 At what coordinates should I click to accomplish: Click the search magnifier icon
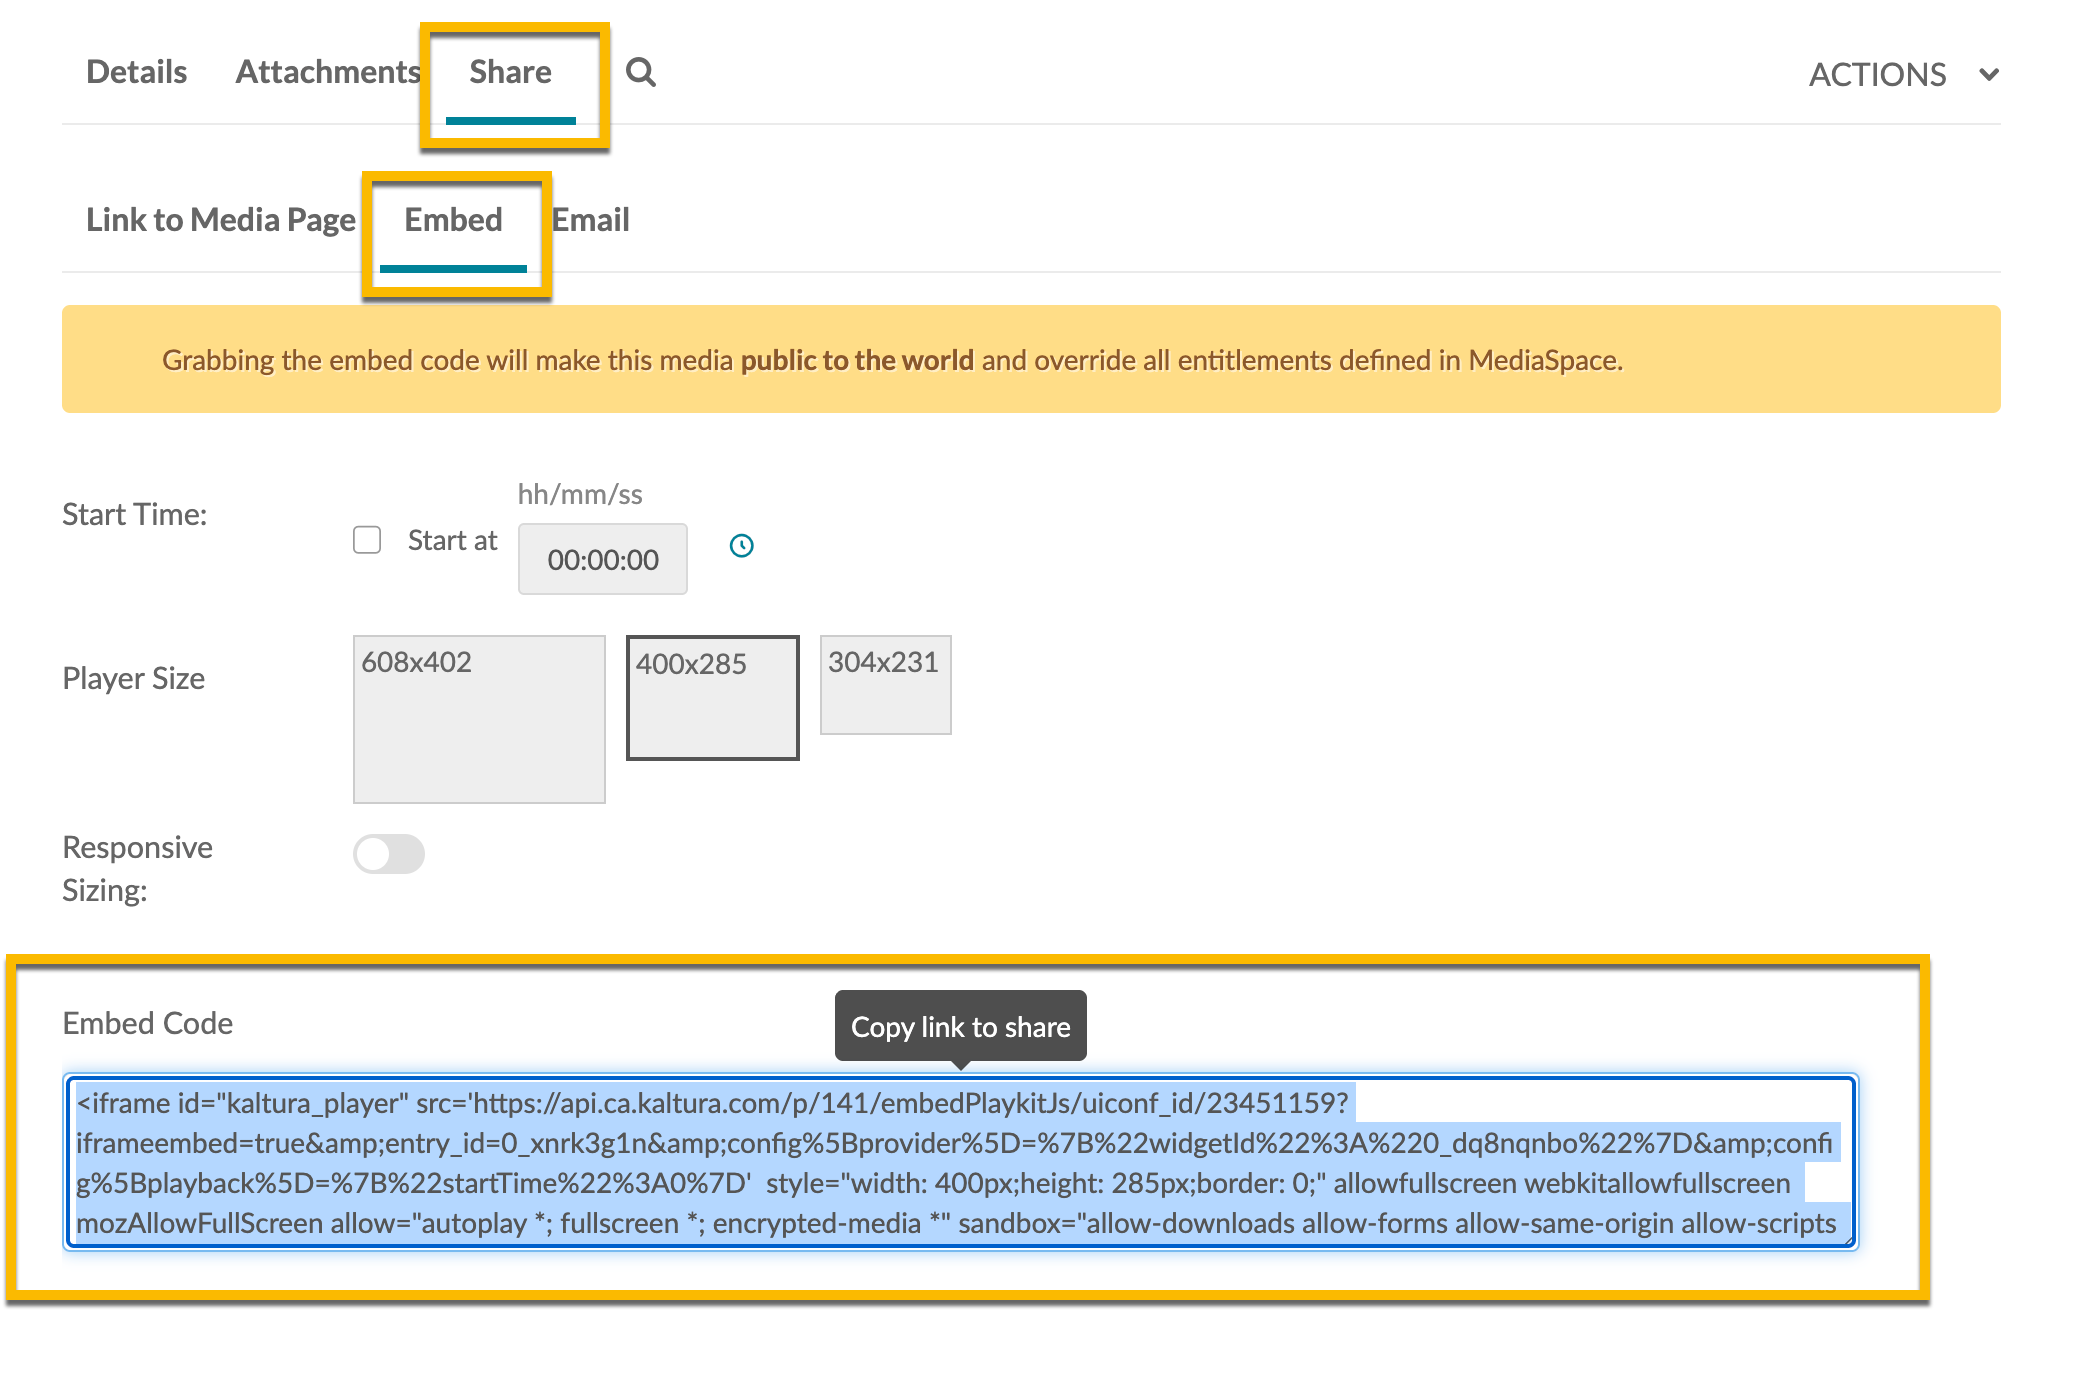point(640,72)
